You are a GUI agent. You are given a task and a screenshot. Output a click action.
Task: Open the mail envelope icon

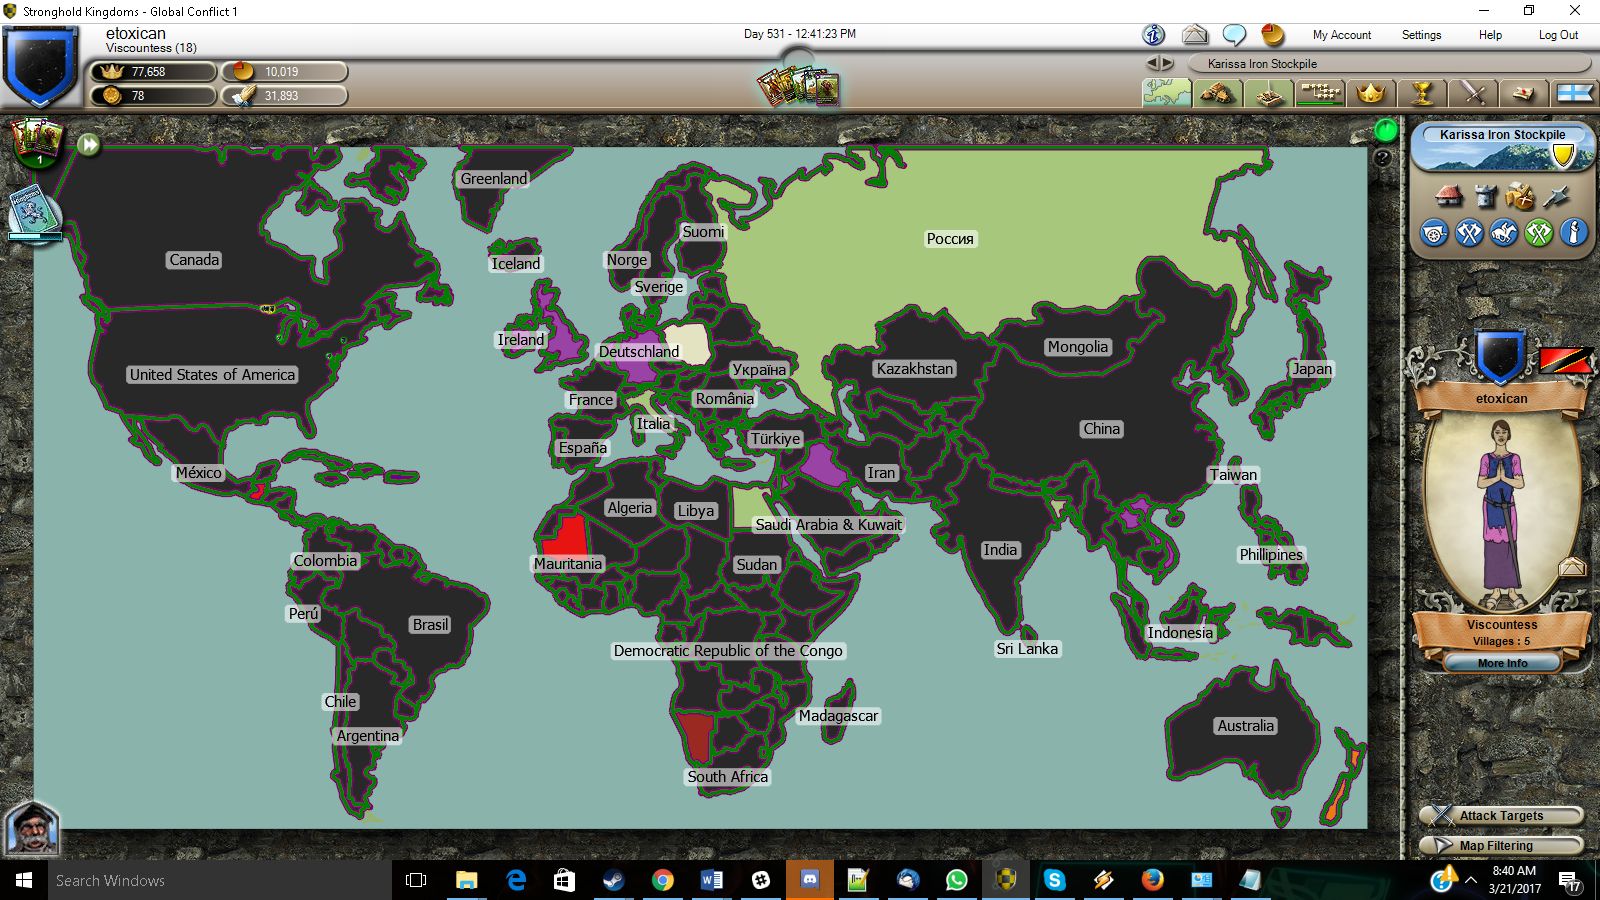[x=1194, y=35]
